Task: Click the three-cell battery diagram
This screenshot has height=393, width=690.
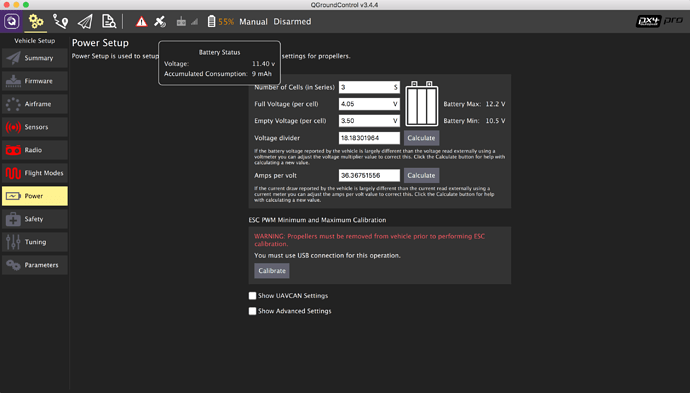Action: (422, 104)
